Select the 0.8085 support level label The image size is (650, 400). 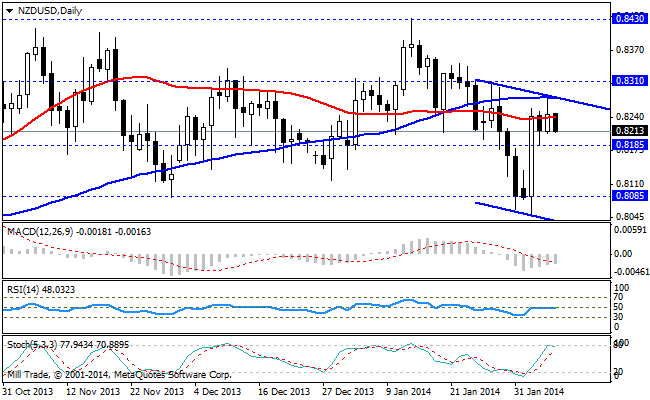(x=630, y=195)
